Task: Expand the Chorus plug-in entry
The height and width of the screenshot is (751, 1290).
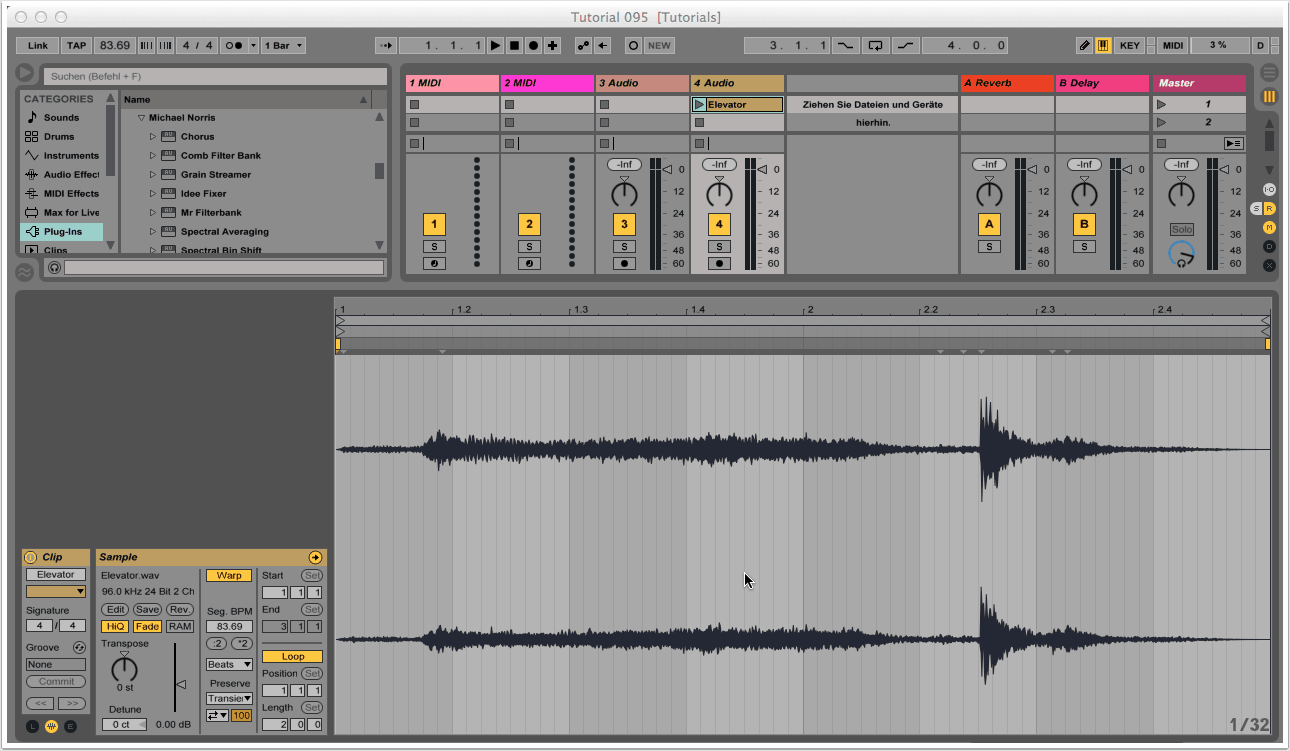Action: [153, 136]
